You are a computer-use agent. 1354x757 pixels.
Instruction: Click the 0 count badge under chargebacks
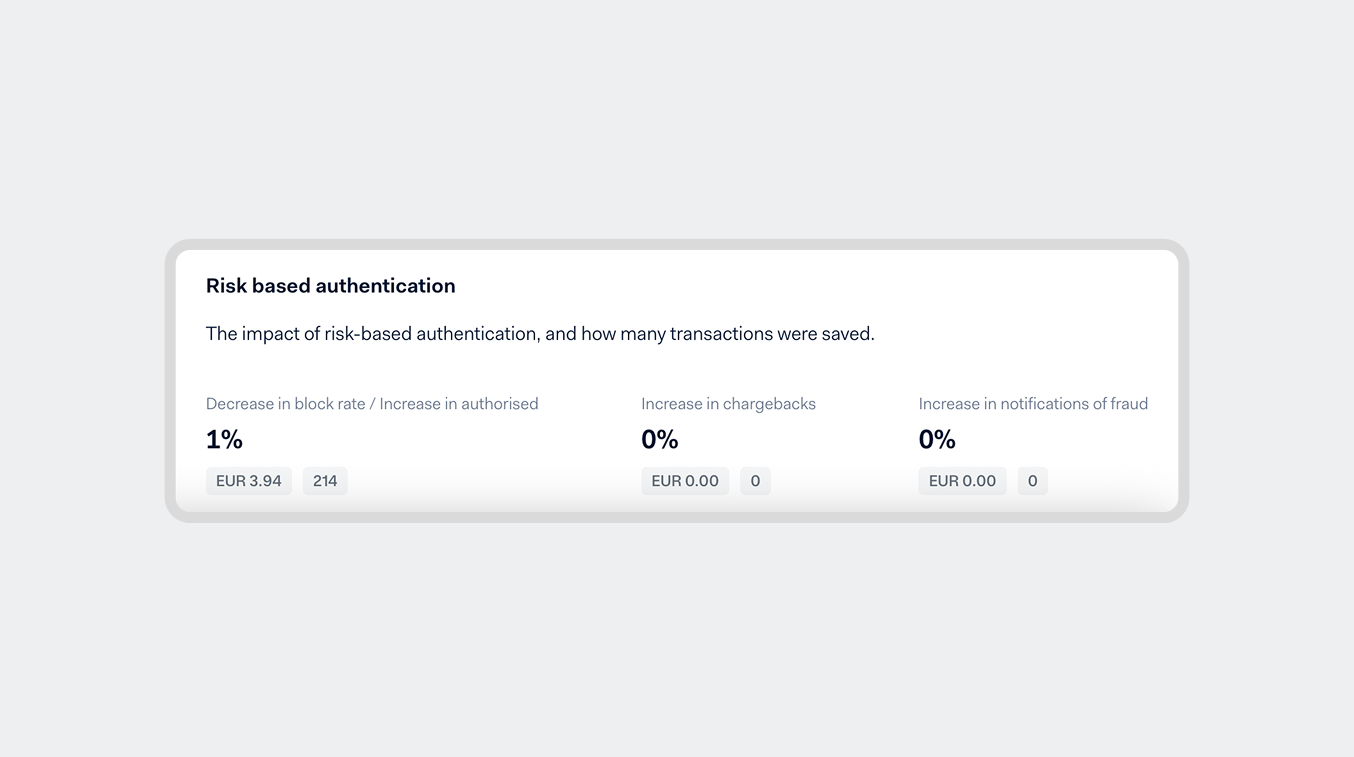[x=755, y=480]
